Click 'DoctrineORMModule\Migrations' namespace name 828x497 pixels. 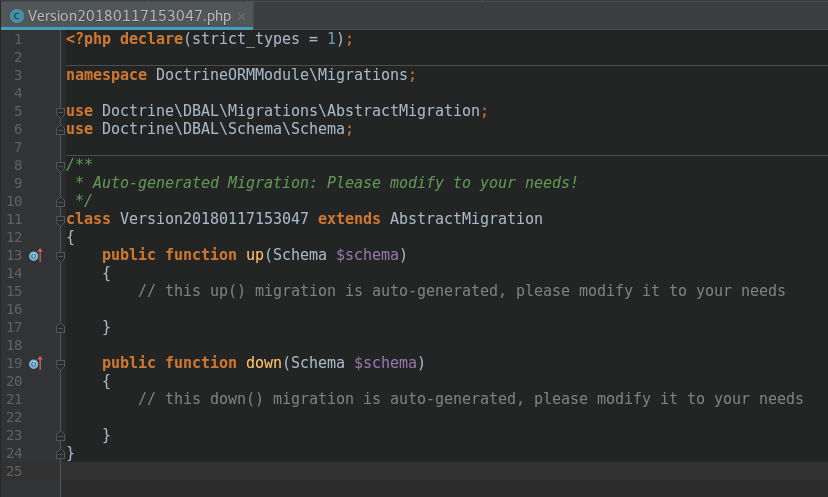281,75
